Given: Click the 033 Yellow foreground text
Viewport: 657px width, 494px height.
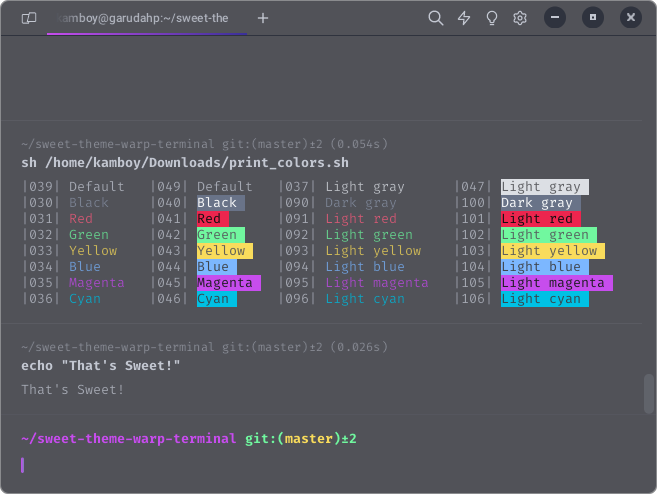Looking at the screenshot, I should pyautogui.click(x=93, y=251).
